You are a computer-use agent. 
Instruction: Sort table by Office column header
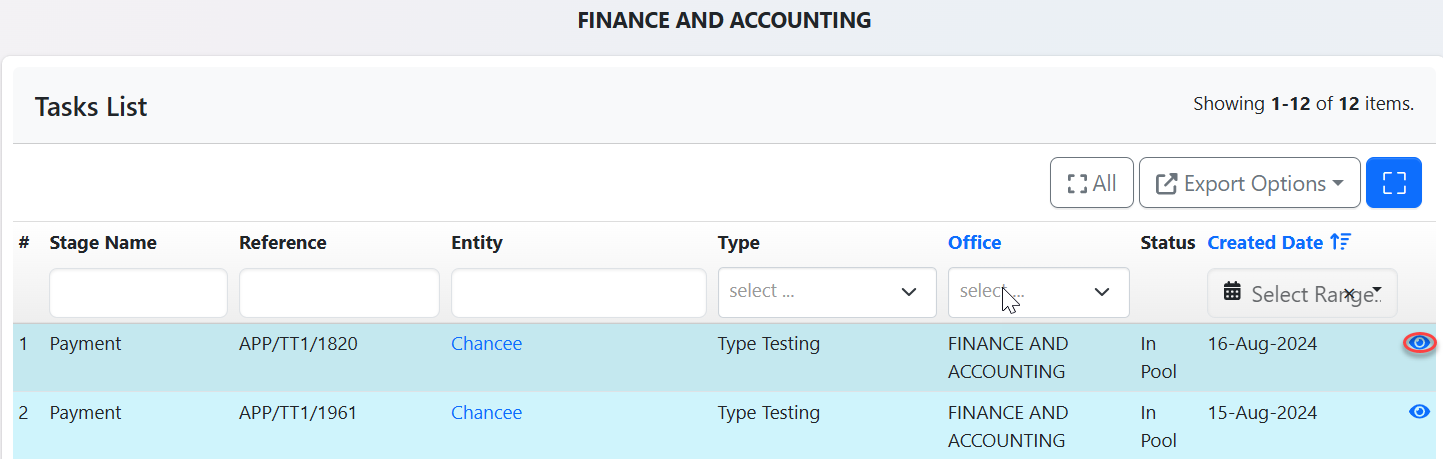pos(974,242)
